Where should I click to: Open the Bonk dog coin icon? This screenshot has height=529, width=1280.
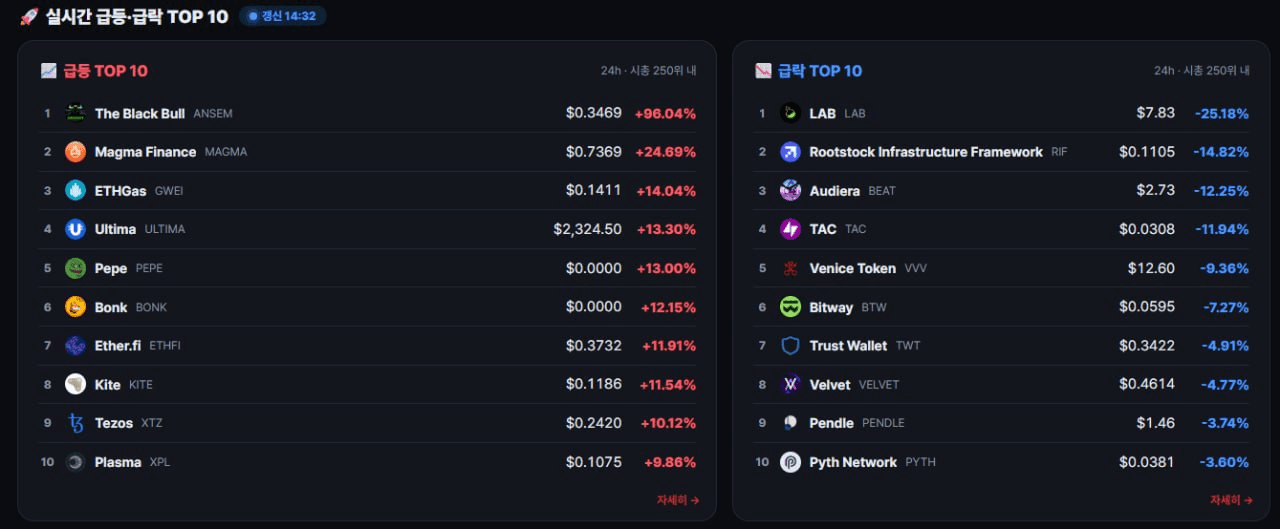75,307
